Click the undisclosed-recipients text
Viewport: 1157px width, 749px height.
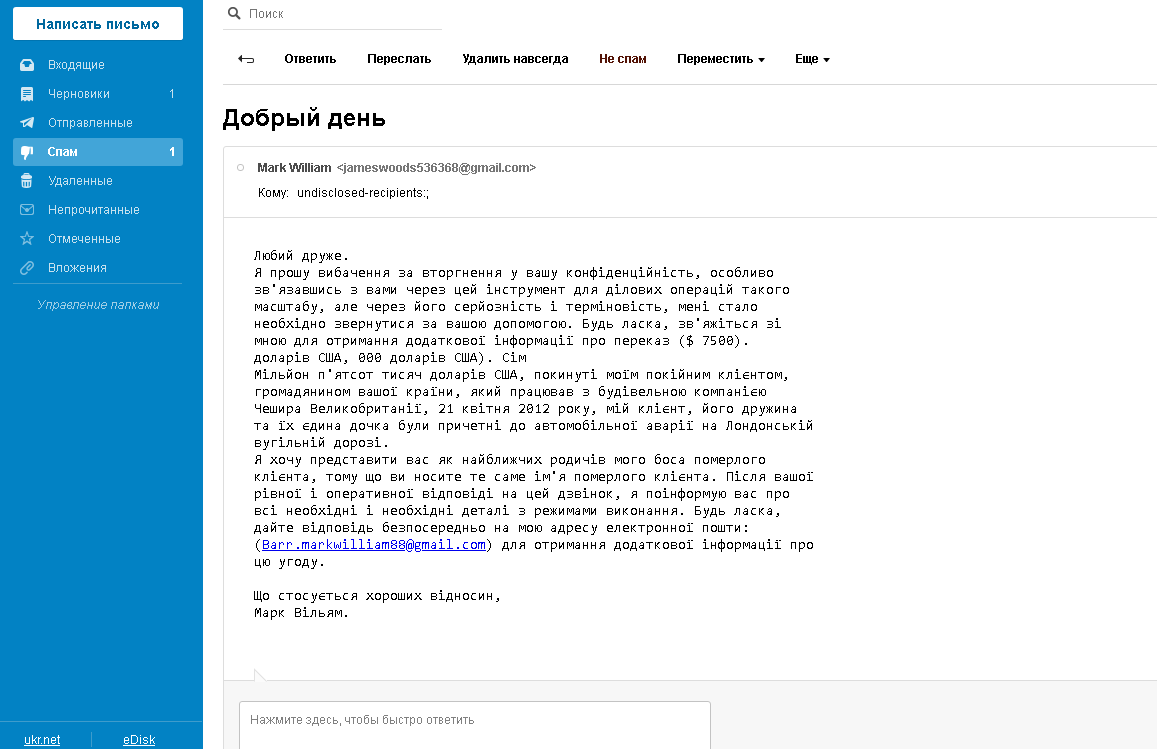point(363,193)
